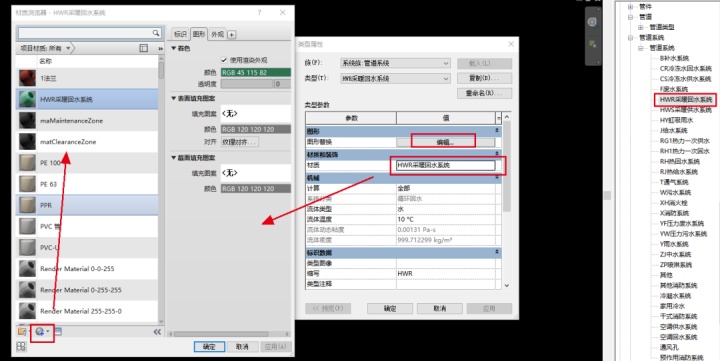Toggle the library panel layout icon
The height and width of the screenshot is (361, 720).
pyautogui.click(x=144, y=48)
